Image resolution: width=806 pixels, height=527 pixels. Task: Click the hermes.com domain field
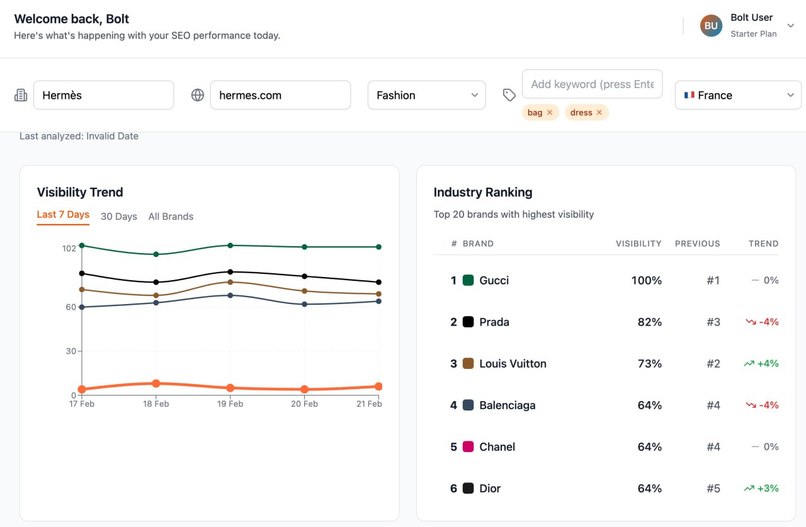280,95
